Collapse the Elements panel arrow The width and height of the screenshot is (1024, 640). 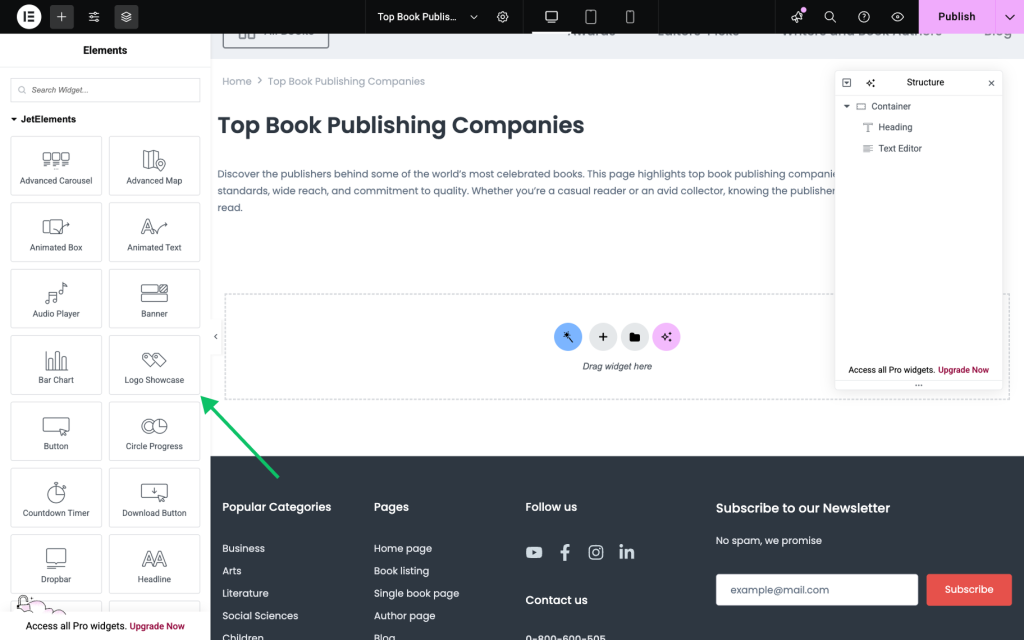(216, 337)
